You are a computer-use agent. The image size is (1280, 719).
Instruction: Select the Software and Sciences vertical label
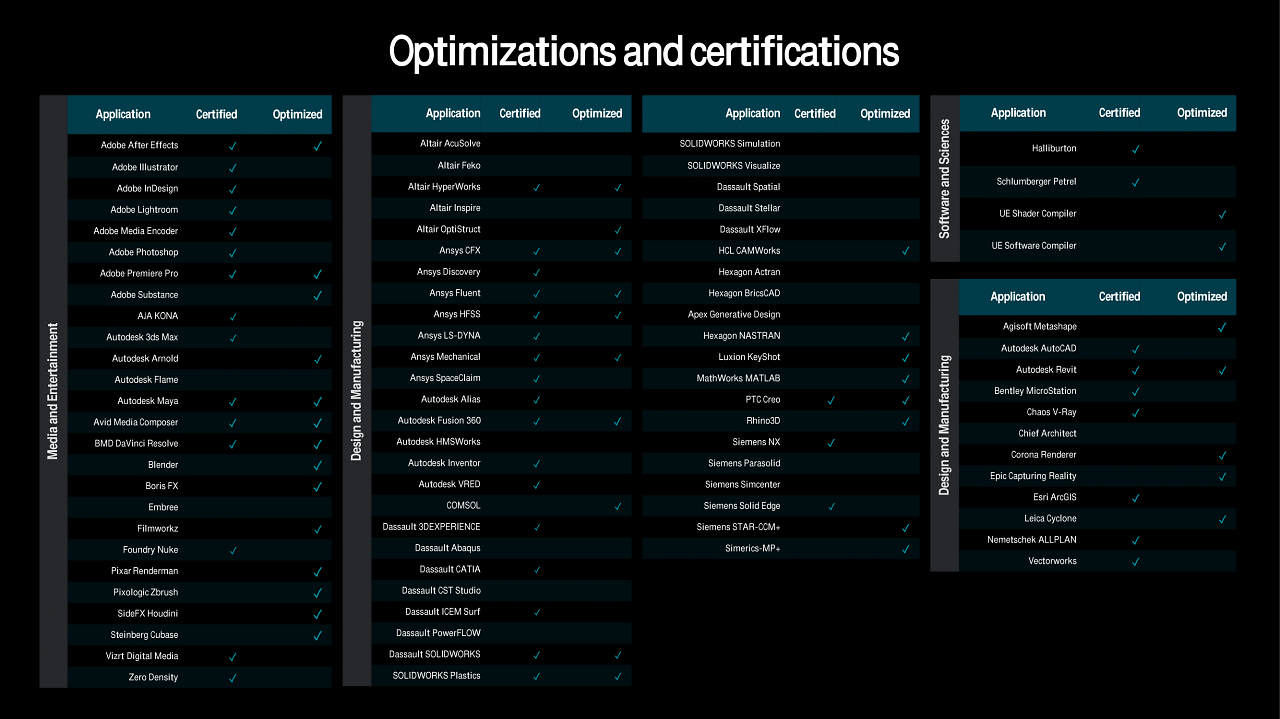(944, 178)
